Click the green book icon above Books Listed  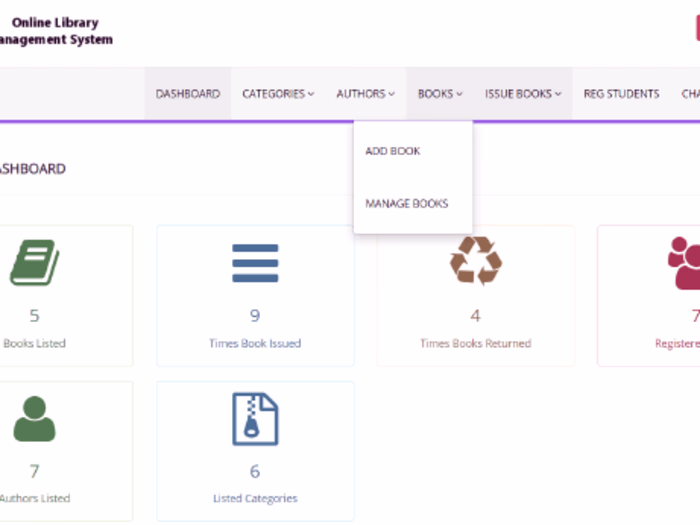tap(34, 262)
